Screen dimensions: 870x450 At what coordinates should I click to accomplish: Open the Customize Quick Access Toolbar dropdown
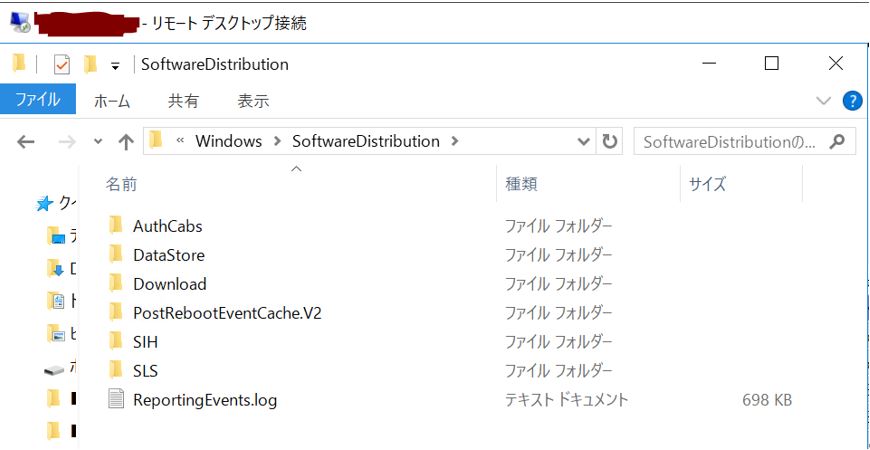[115, 66]
